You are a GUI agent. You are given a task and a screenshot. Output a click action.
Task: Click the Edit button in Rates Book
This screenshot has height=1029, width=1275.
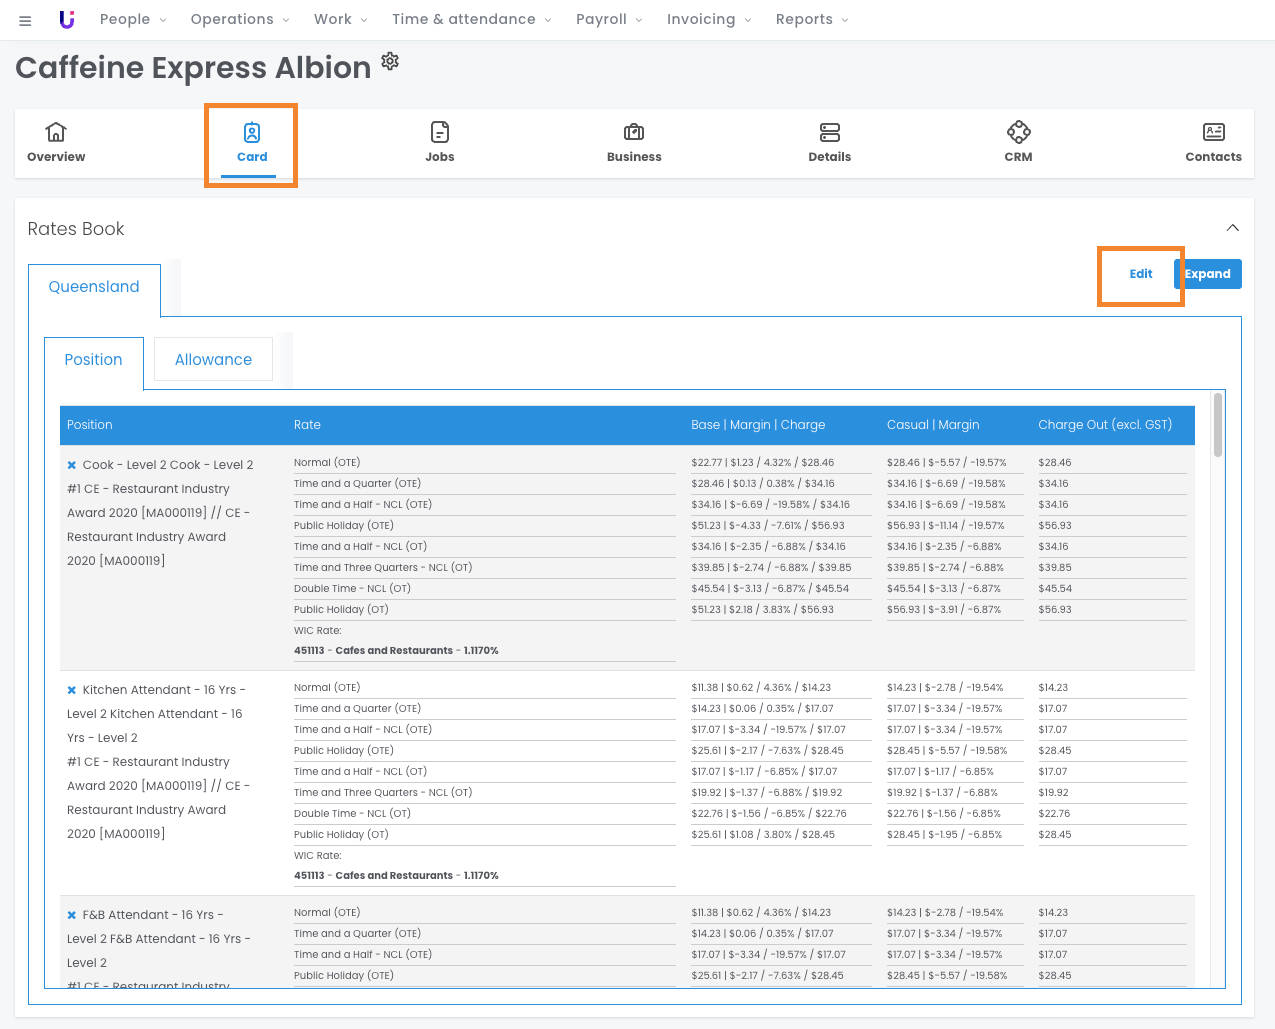tap(1140, 274)
